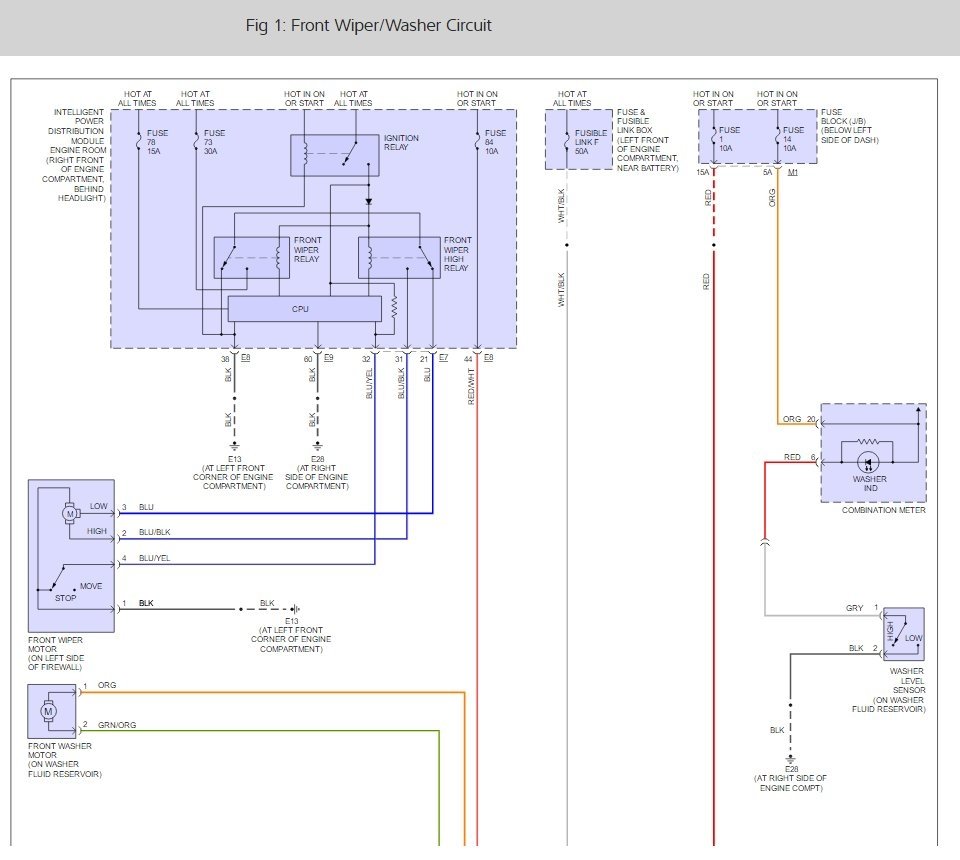Screen dimensions: 960x860
Task: Click the "FUSE 73 30A" label
Action: [214, 142]
